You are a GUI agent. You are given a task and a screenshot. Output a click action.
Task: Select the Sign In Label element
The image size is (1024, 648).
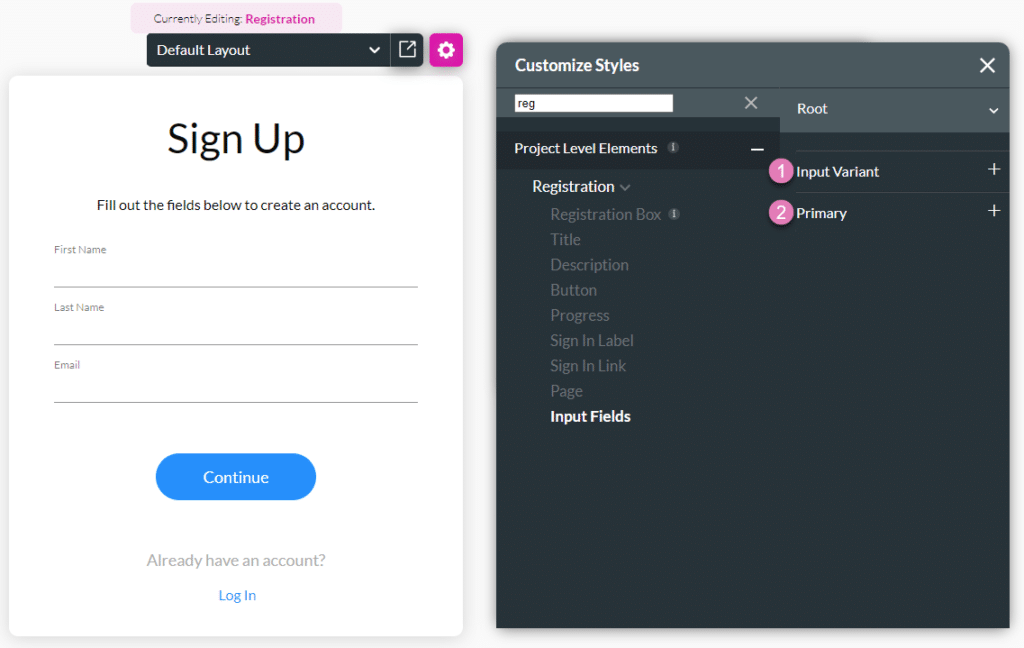[592, 341]
